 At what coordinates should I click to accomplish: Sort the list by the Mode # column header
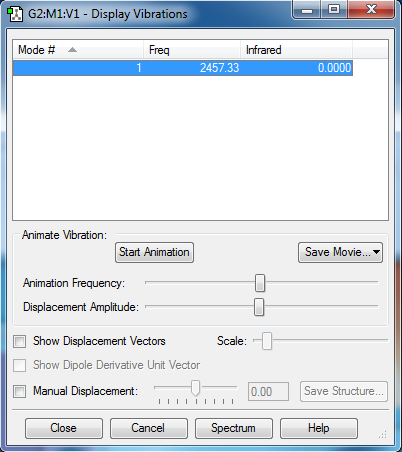(x=78, y=50)
